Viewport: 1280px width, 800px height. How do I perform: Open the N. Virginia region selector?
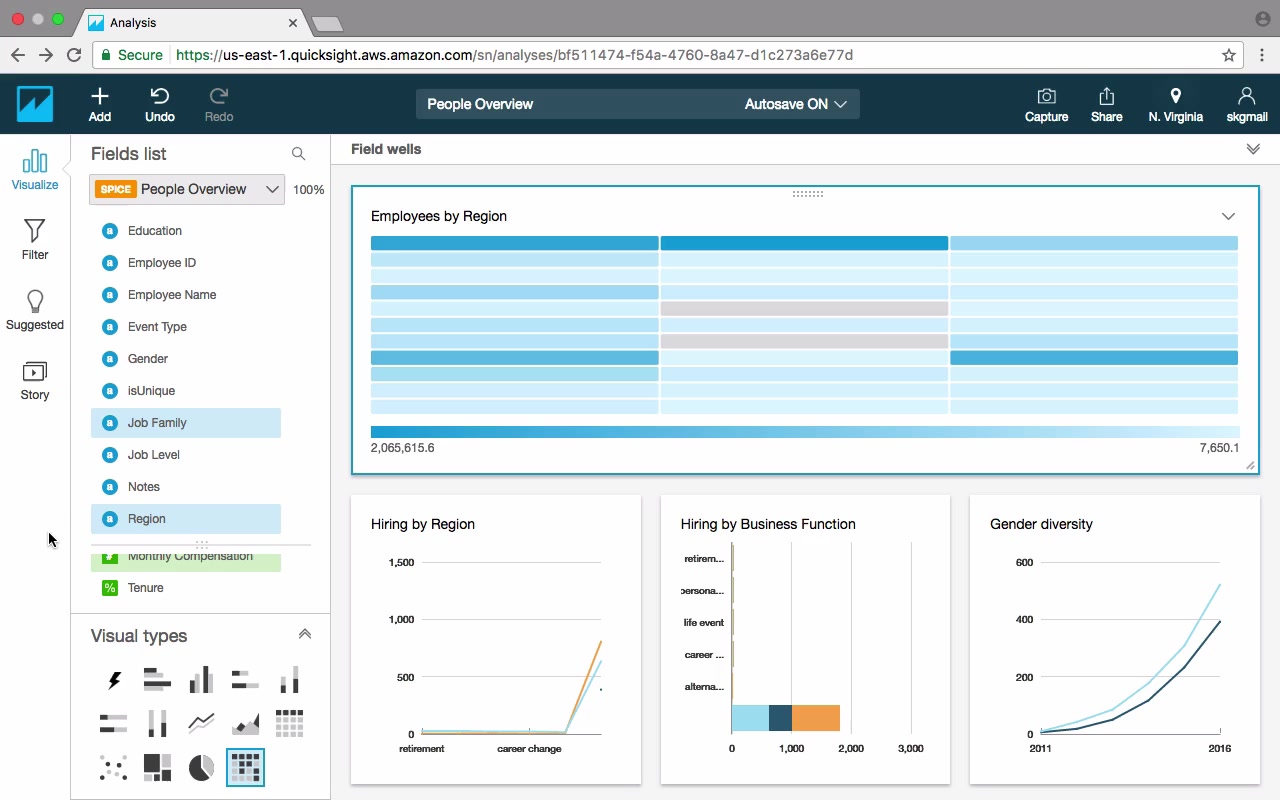point(1175,104)
